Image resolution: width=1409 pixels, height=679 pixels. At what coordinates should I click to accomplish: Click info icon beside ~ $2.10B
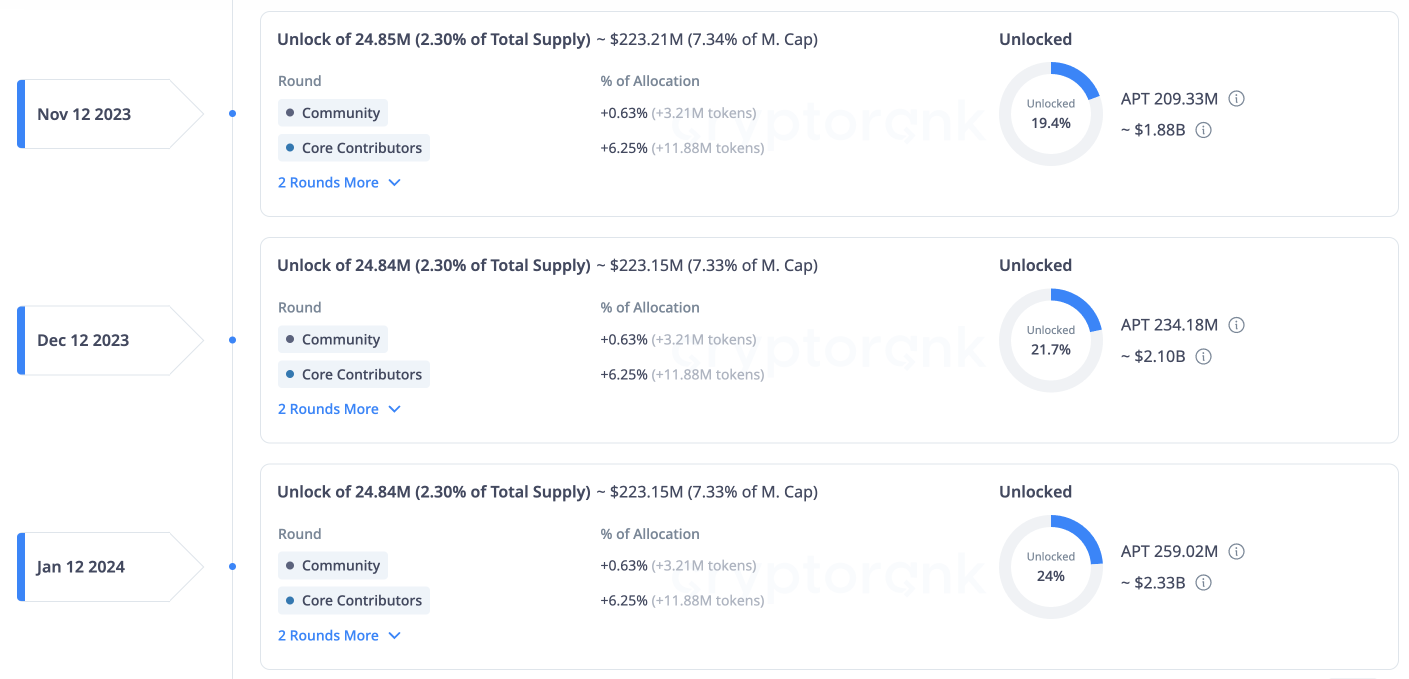pos(1203,356)
